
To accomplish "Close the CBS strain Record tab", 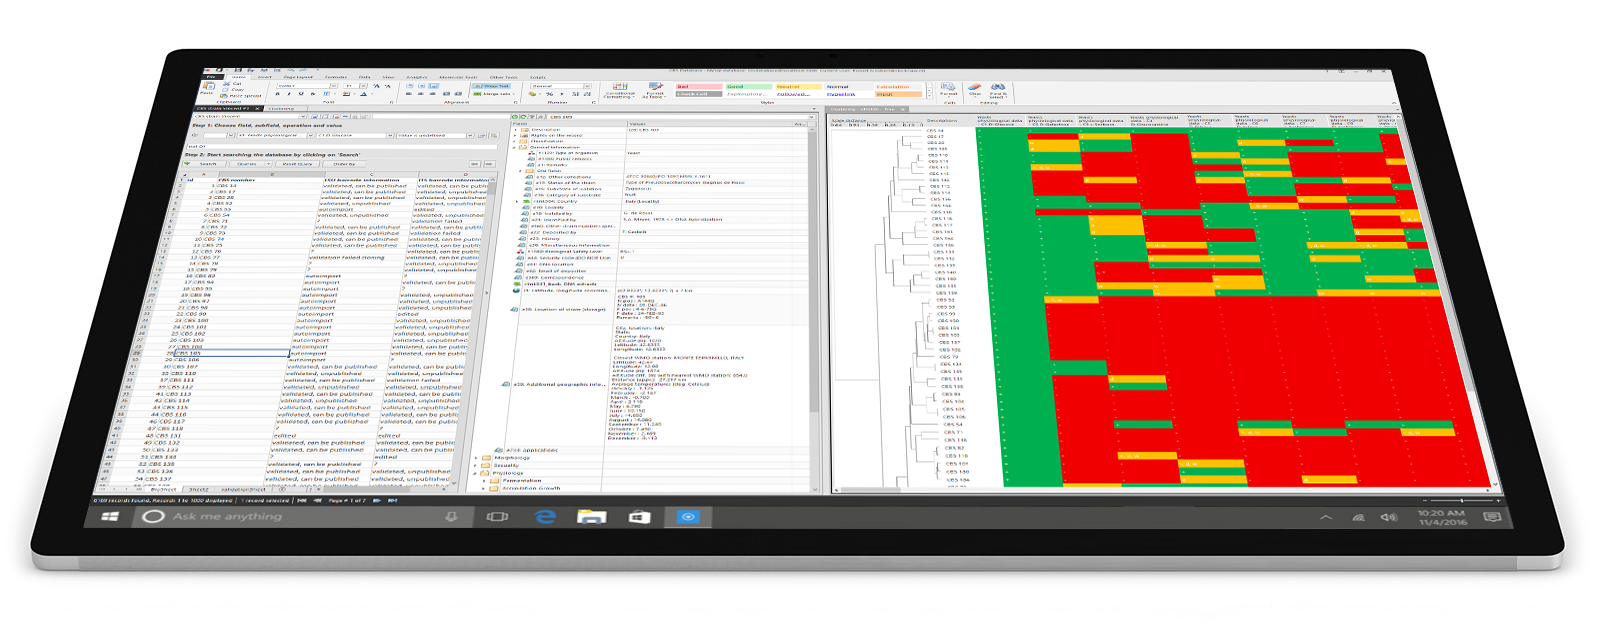I will point(255,109).
